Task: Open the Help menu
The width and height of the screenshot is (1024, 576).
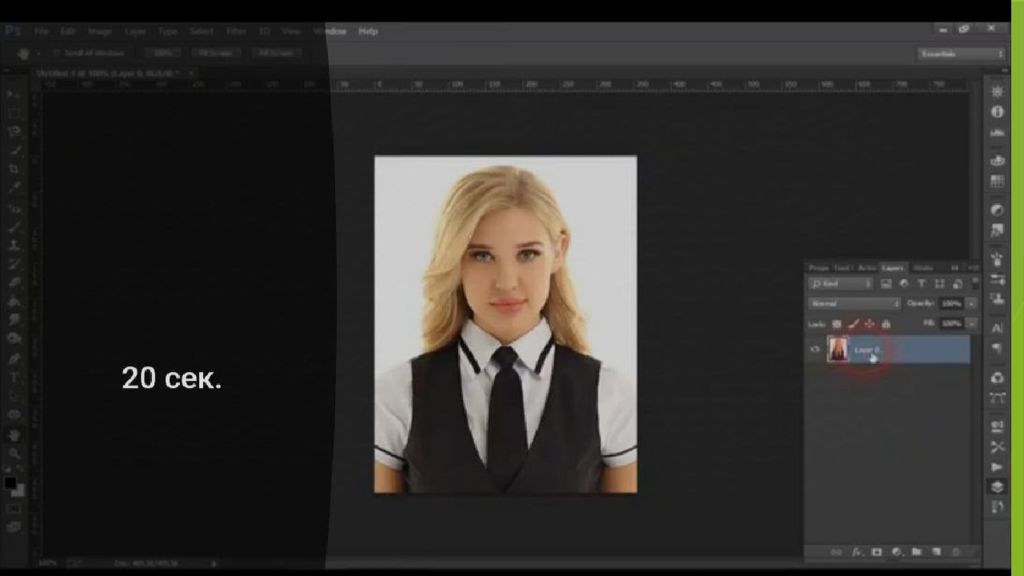Action: (368, 31)
